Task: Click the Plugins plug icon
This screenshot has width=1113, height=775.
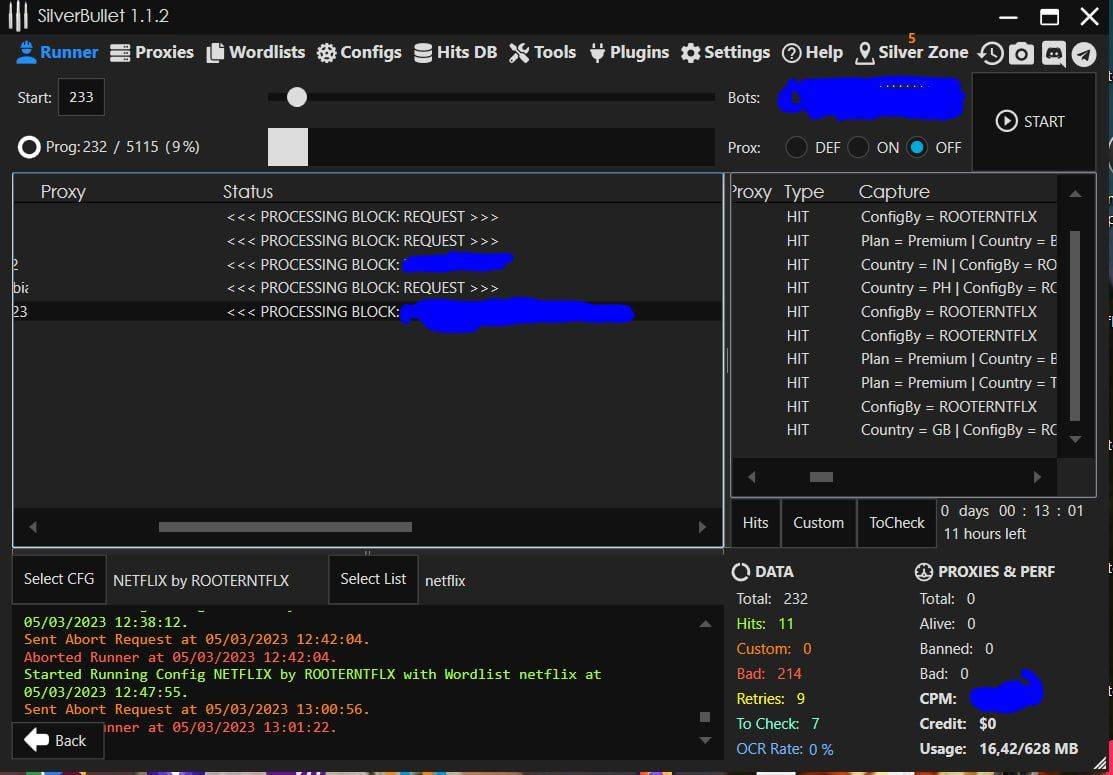Action: (x=598, y=53)
